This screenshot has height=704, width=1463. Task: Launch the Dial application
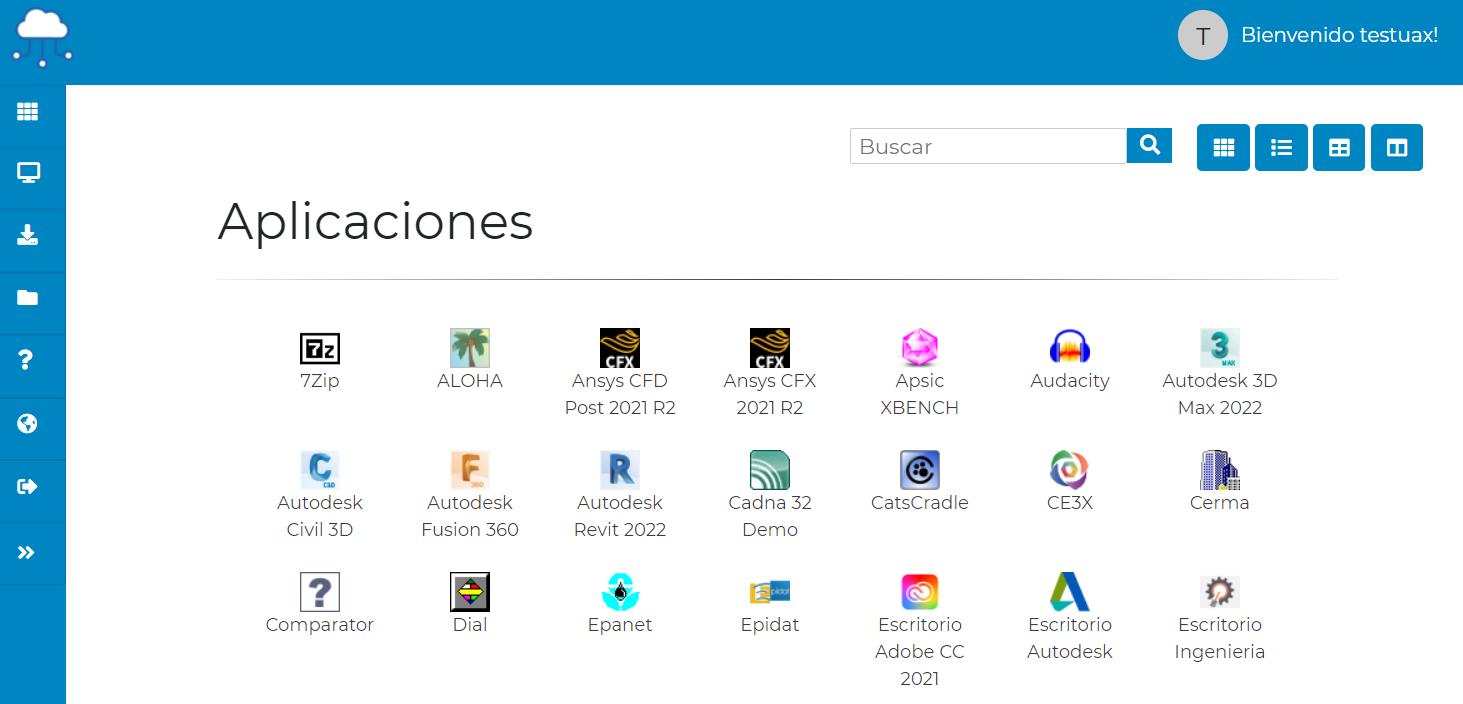click(470, 605)
